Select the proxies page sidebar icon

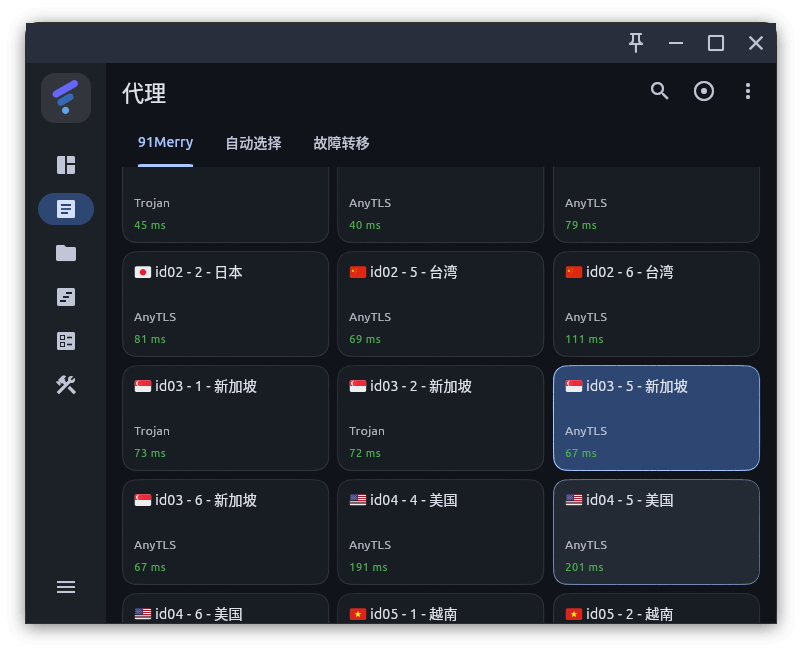66,209
